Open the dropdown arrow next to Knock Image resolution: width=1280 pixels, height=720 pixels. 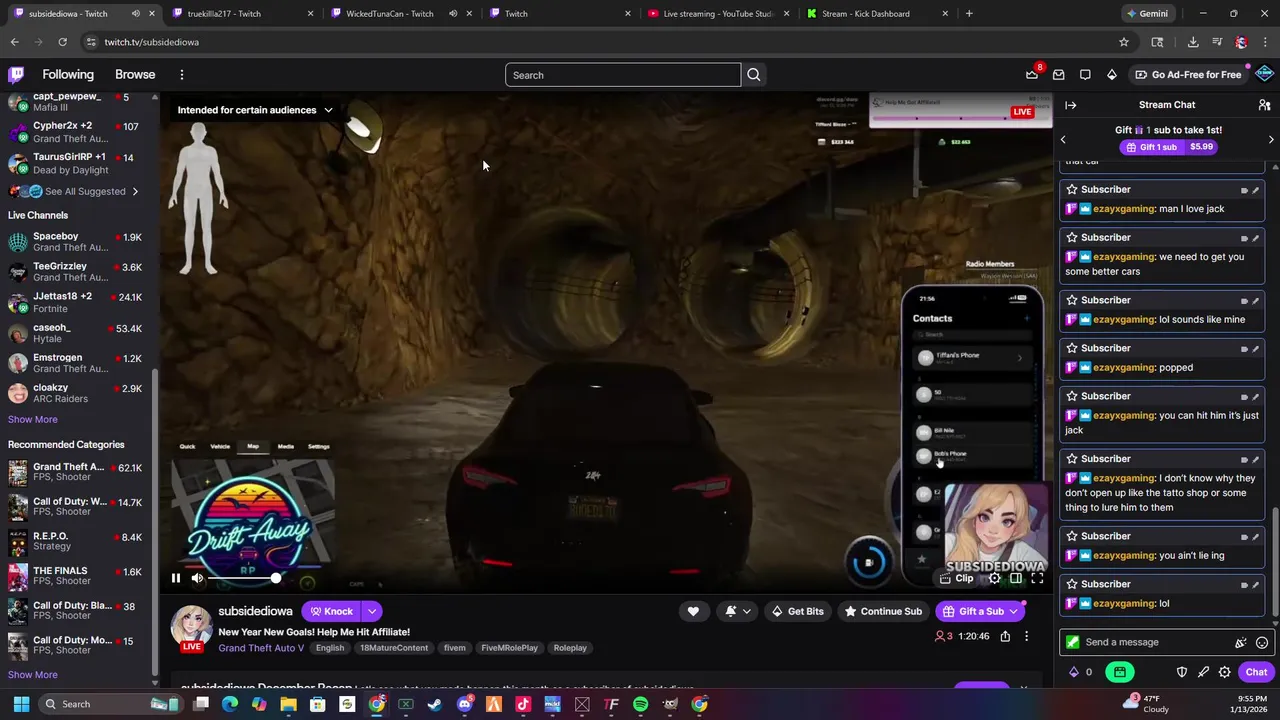click(371, 611)
